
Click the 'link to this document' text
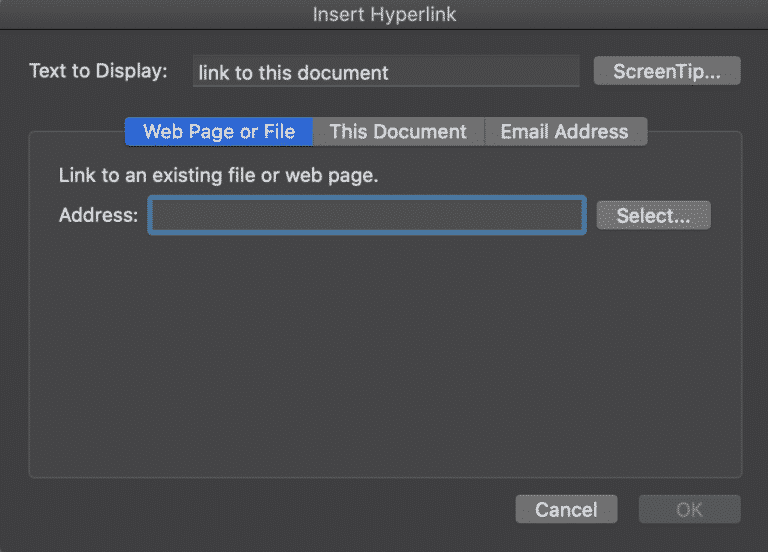[293, 73]
